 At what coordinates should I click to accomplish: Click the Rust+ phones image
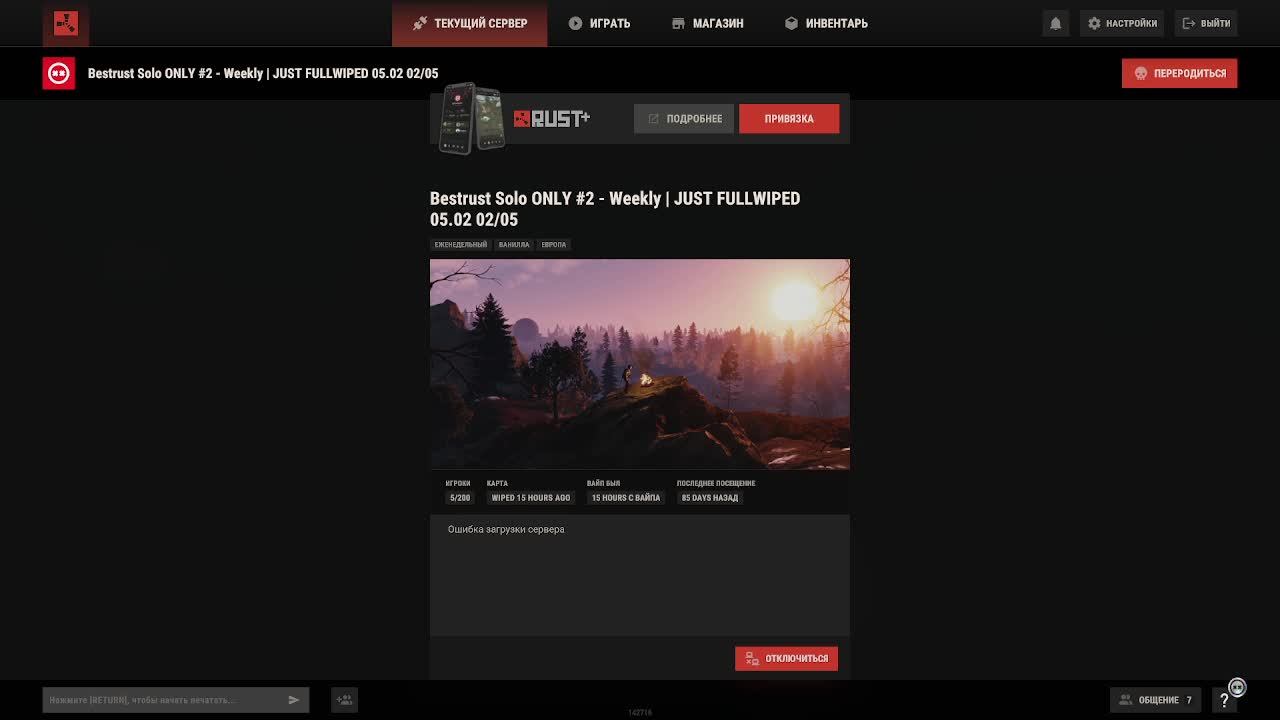point(473,118)
